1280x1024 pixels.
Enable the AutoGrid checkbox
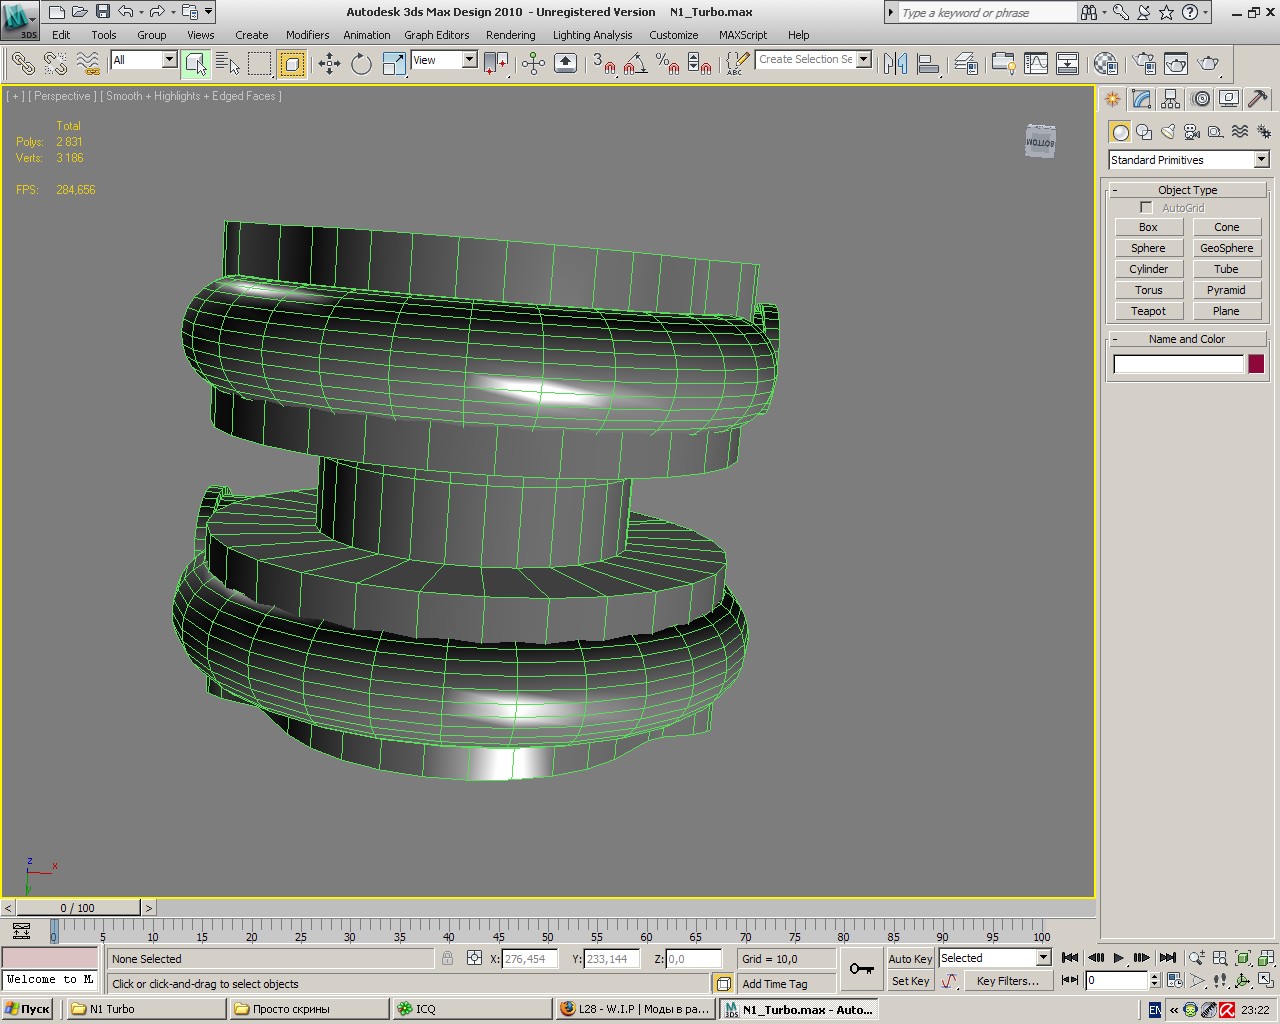pos(1146,208)
